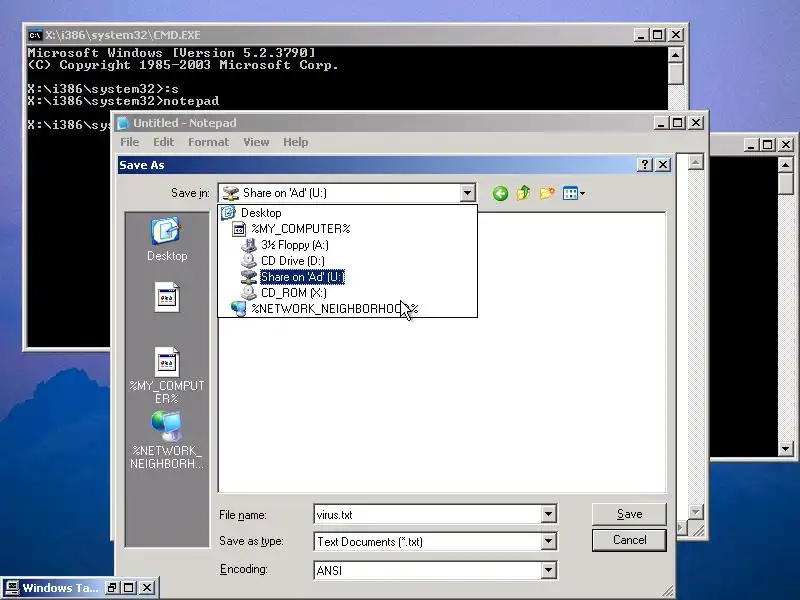Collapse the Save in drop-down arrow

(x=467, y=193)
